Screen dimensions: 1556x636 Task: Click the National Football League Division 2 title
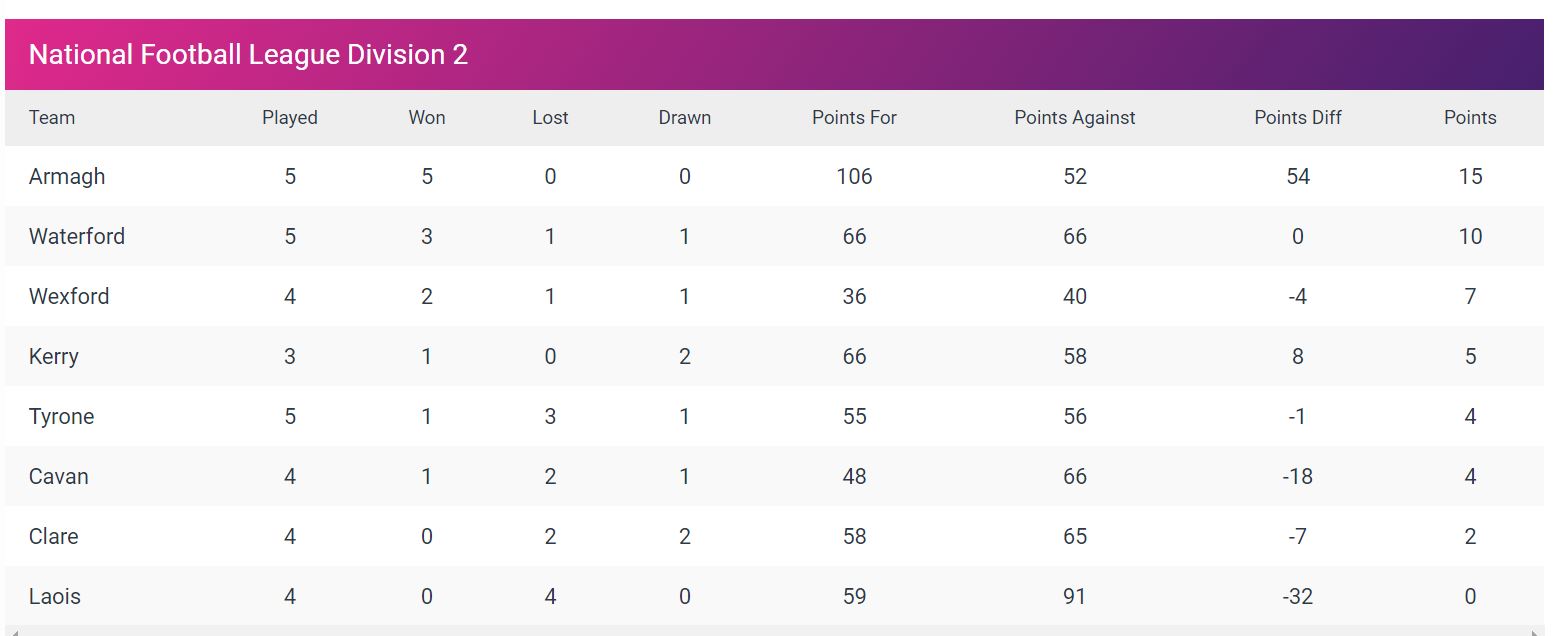click(x=248, y=54)
